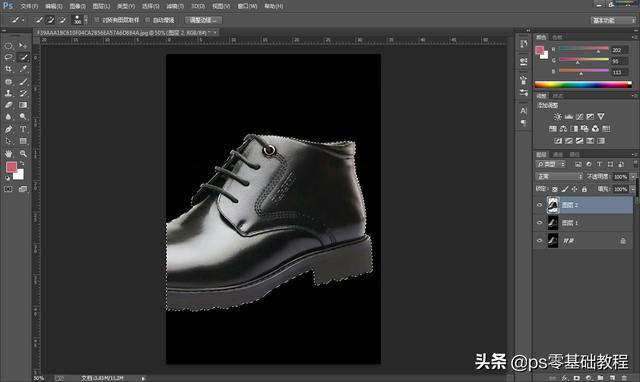
Task: Select the Dodge tool
Action: [x=23, y=117]
